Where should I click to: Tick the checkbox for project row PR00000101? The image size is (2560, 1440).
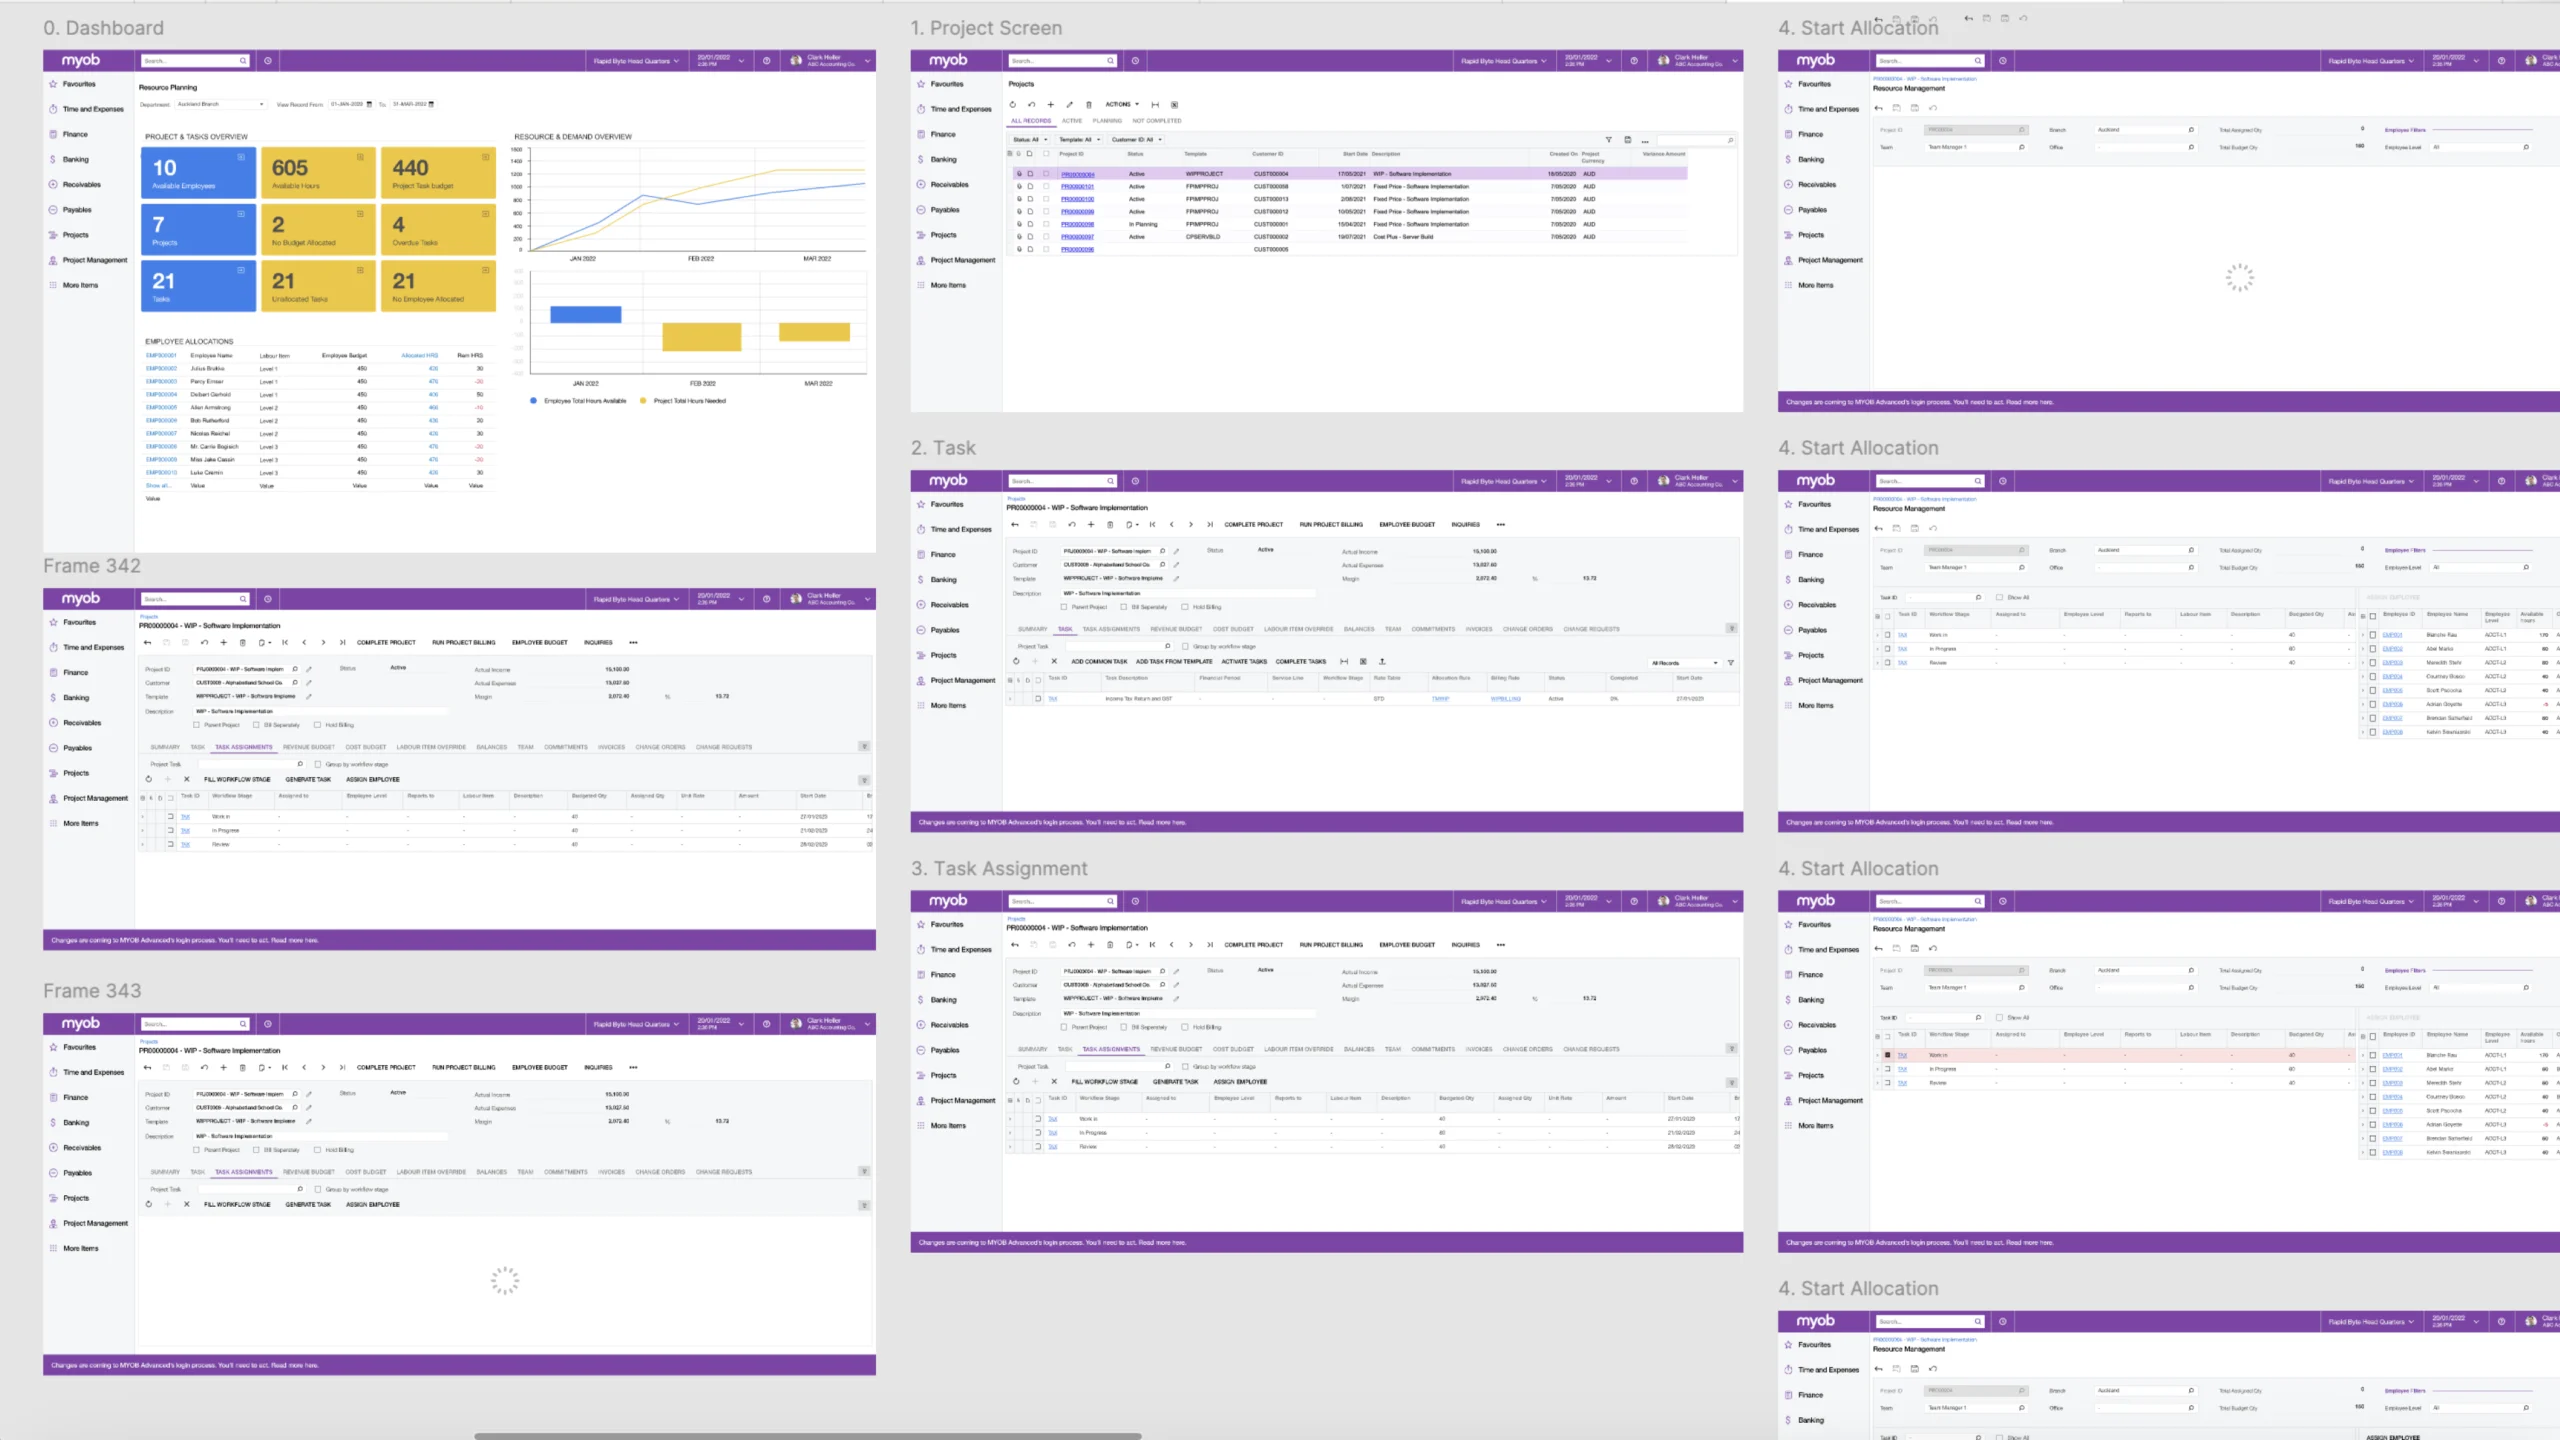(x=1047, y=186)
